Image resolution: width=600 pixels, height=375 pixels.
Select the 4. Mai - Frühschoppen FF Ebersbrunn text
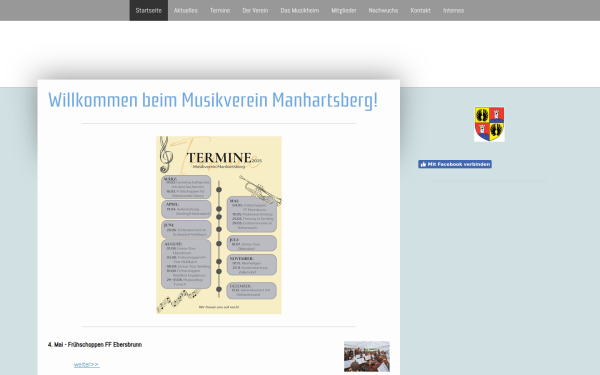tap(95, 344)
